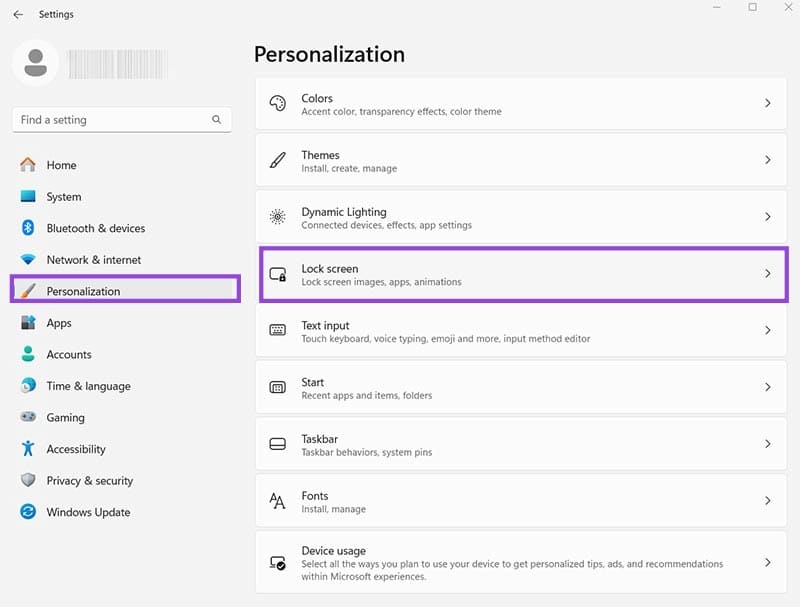
Task: Open the Colors settings card title
Action: (317, 98)
